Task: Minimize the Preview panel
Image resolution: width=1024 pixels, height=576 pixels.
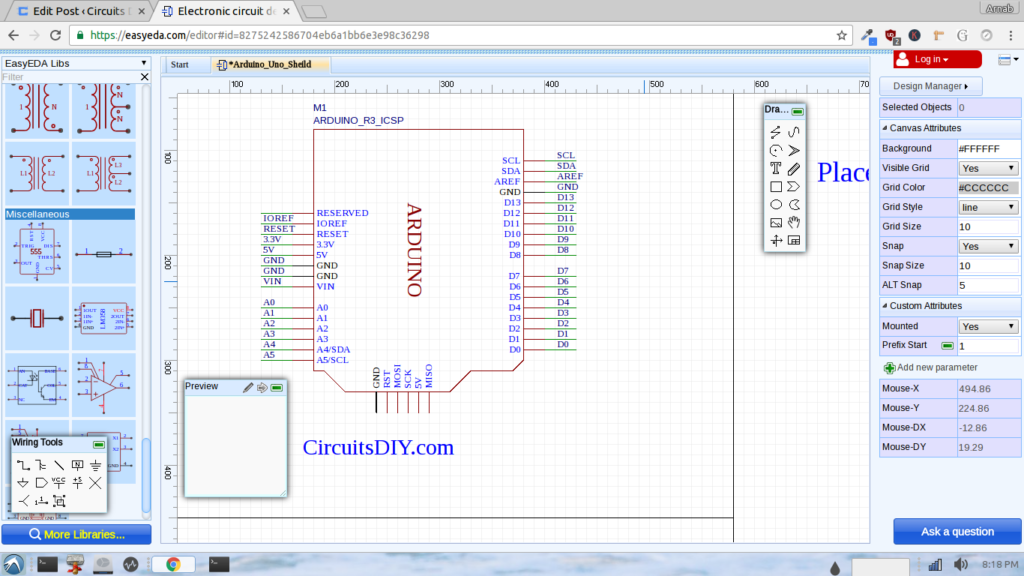Action: pos(277,388)
